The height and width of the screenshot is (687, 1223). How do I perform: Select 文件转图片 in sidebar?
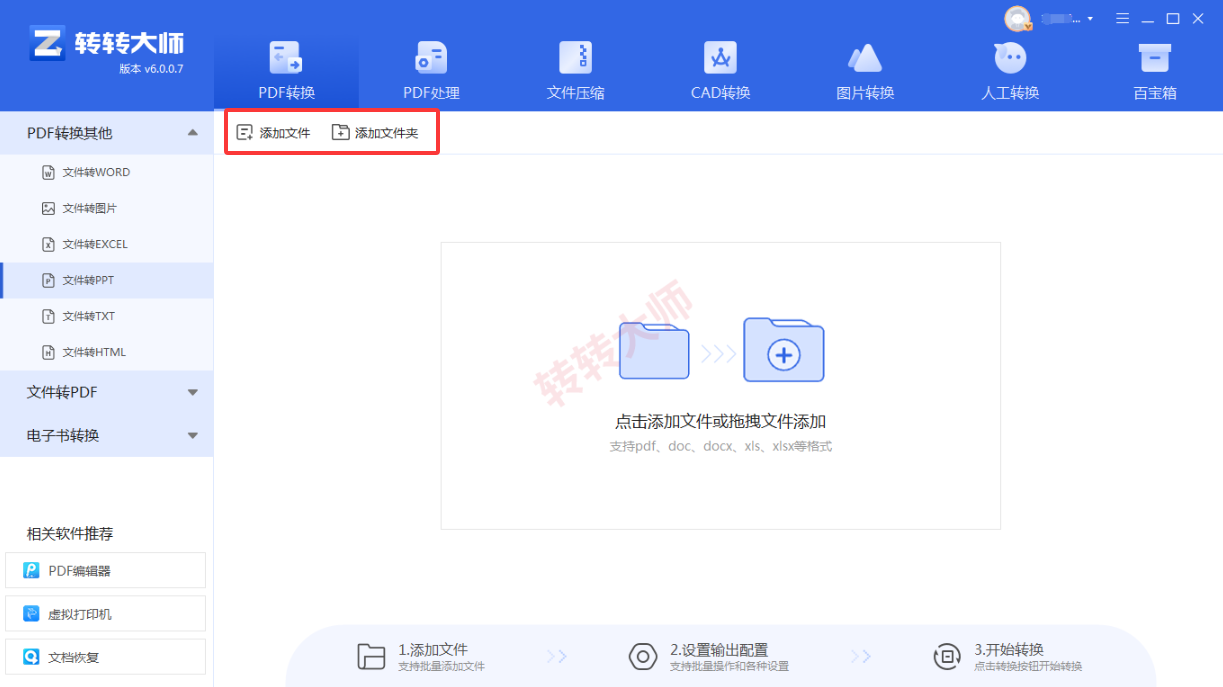tap(106, 208)
